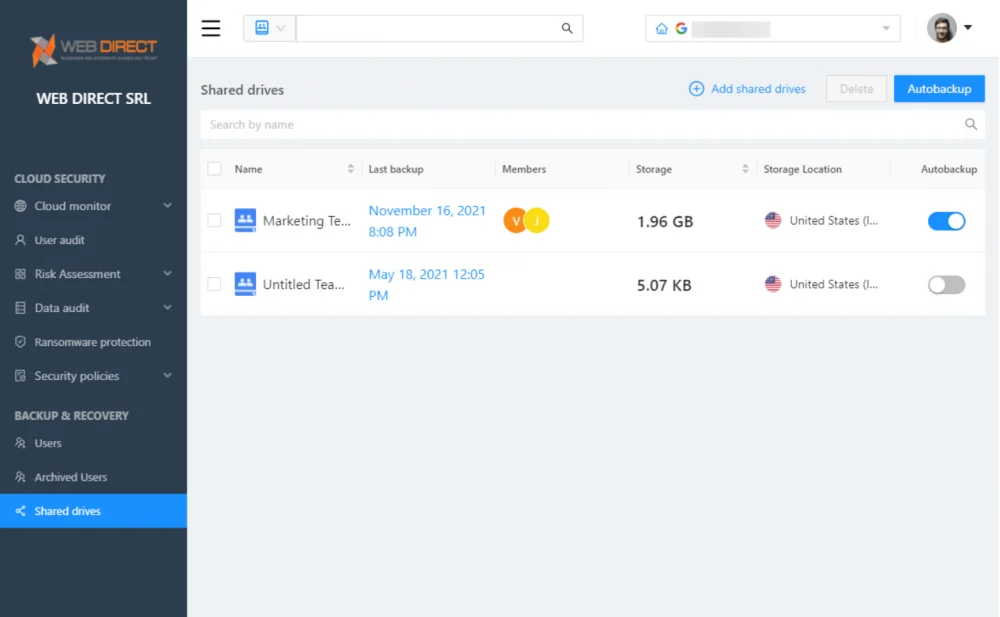The height and width of the screenshot is (617, 1000).
Task: Open November 16, 2021 backup link
Action: tap(427, 221)
